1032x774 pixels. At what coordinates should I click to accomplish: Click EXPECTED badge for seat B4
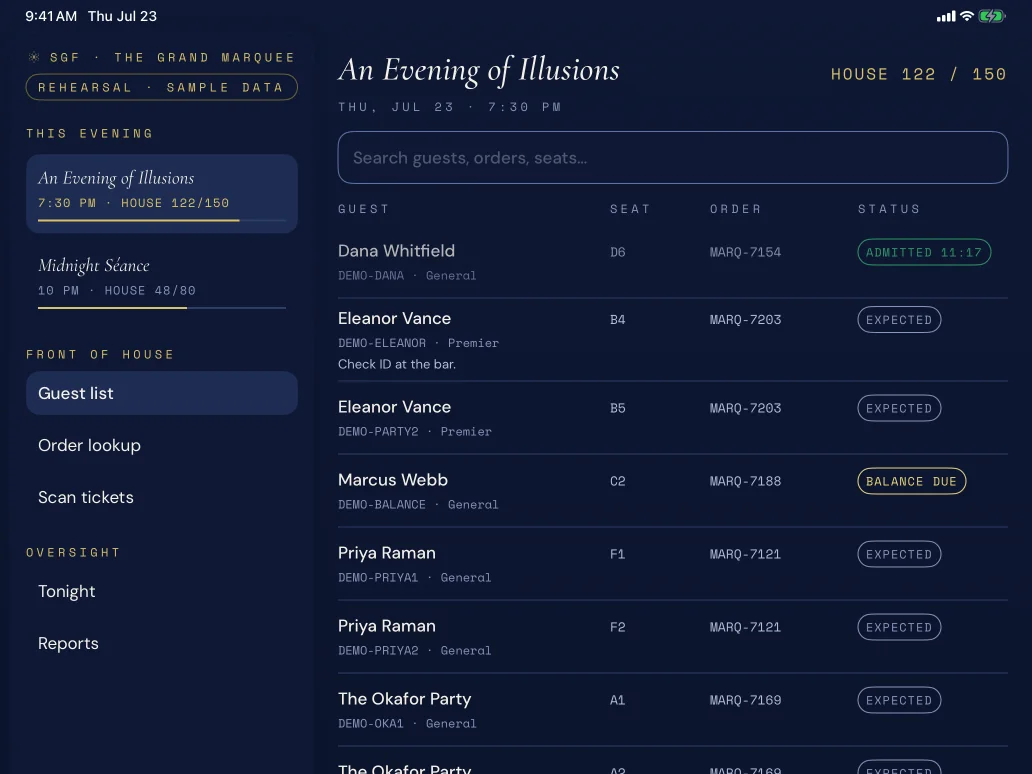[x=899, y=320]
